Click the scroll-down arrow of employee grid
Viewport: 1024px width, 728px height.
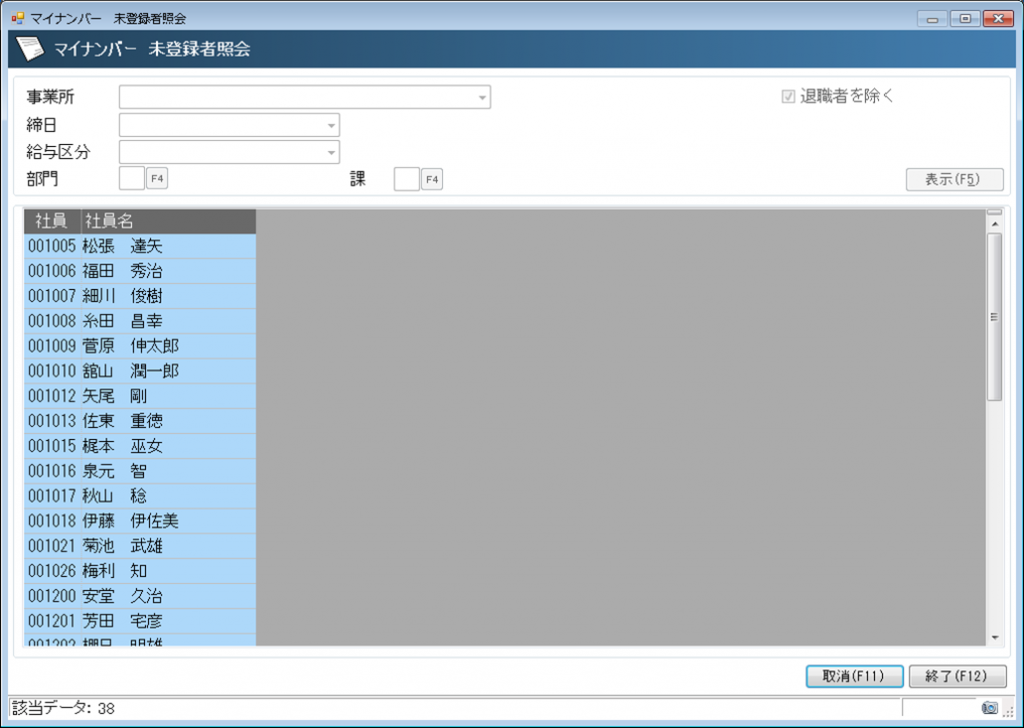click(994, 637)
